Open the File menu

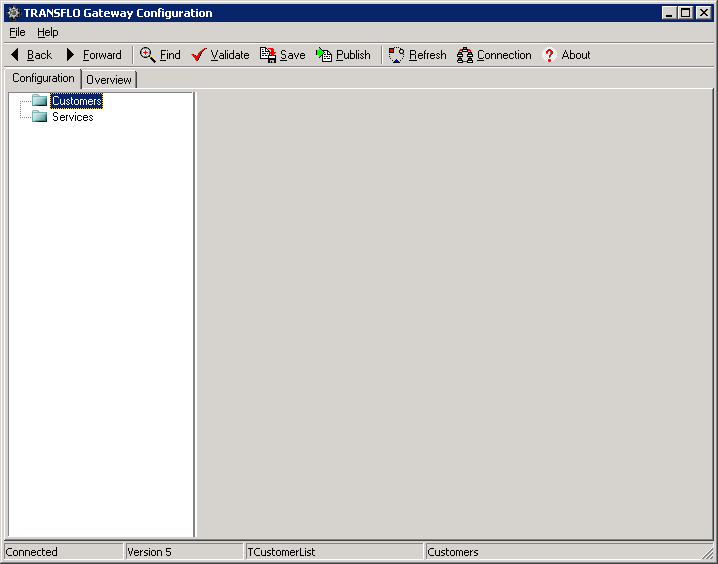pyautogui.click(x=17, y=32)
